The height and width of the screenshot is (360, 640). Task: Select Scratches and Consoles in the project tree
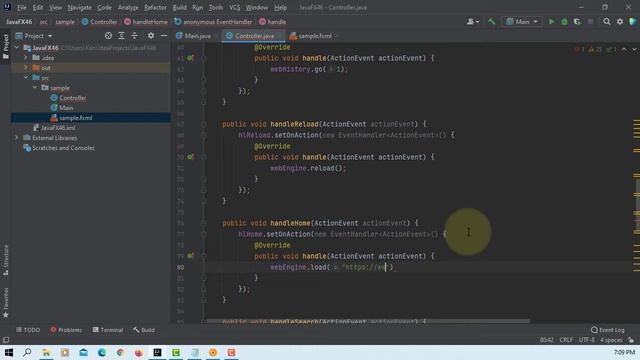pyautogui.click(x=63, y=148)
